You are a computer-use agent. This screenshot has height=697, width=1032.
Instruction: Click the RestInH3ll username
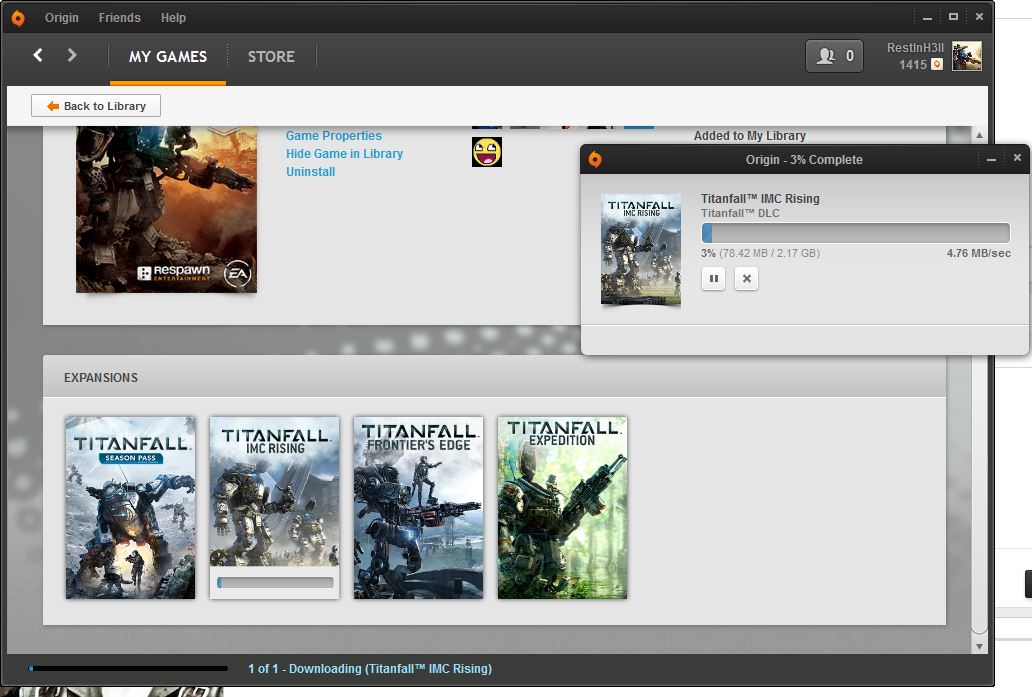pyautogui.click(x=915, y=48)
